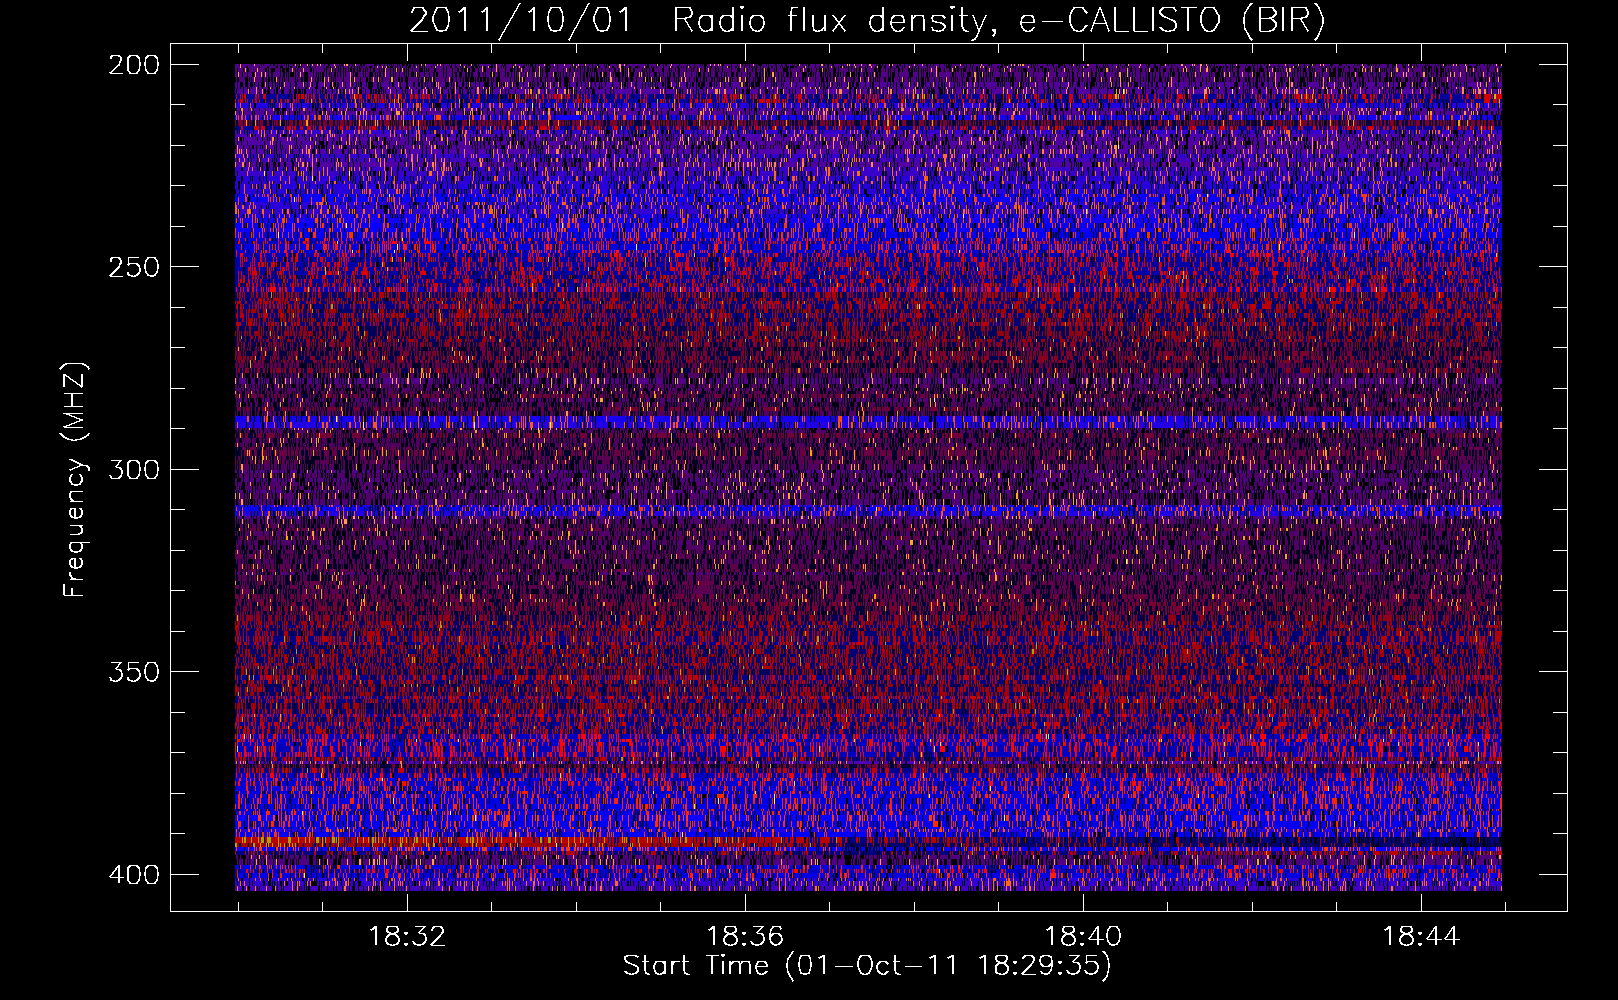Click the 300 frequency tick label

[133, 469]
